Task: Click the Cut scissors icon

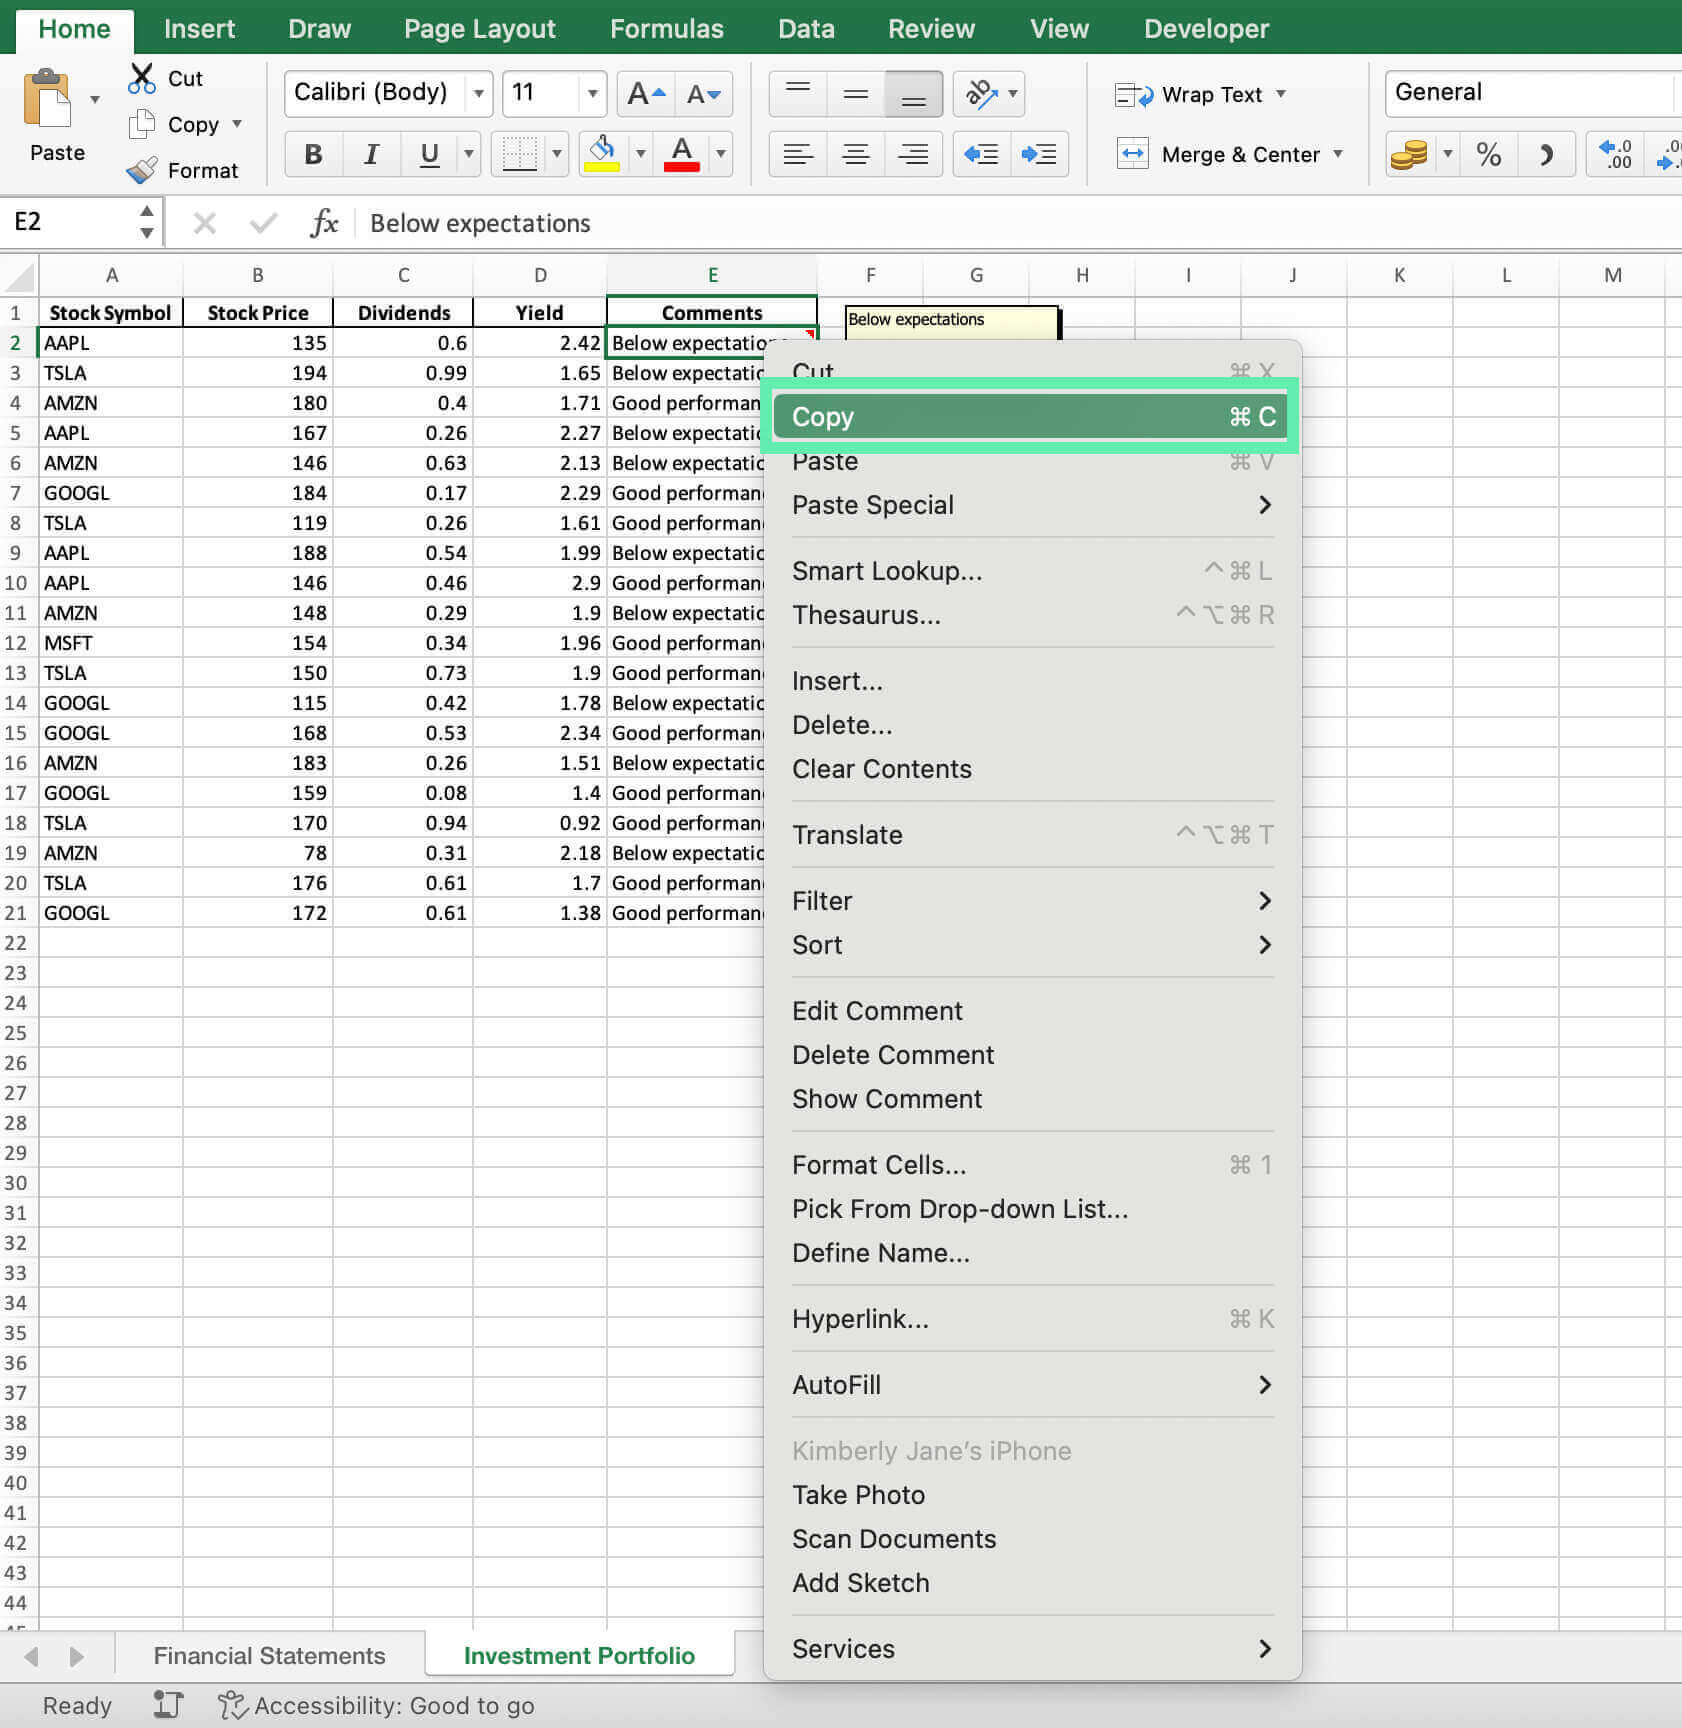Action: pos(142,78)
